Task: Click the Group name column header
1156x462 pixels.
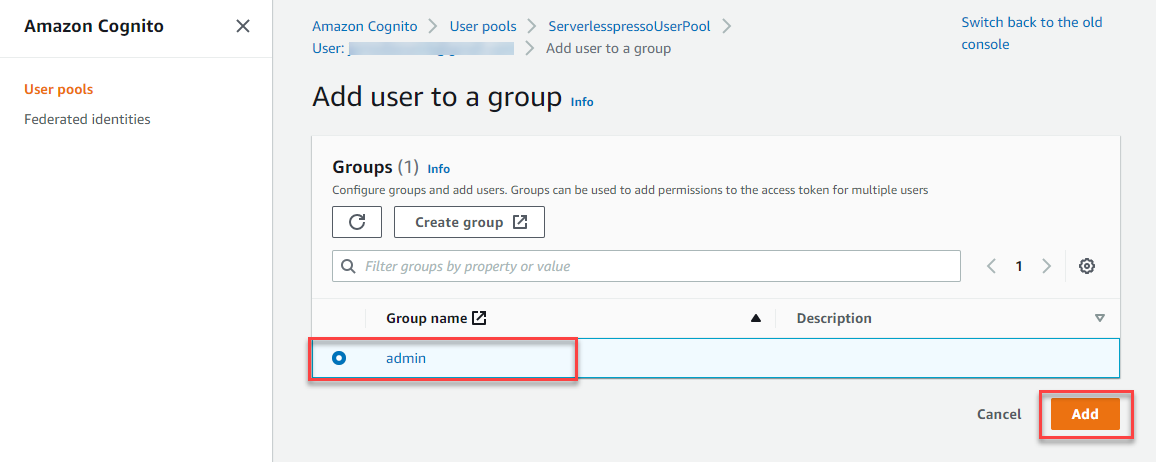Action: tap(426, 318)
